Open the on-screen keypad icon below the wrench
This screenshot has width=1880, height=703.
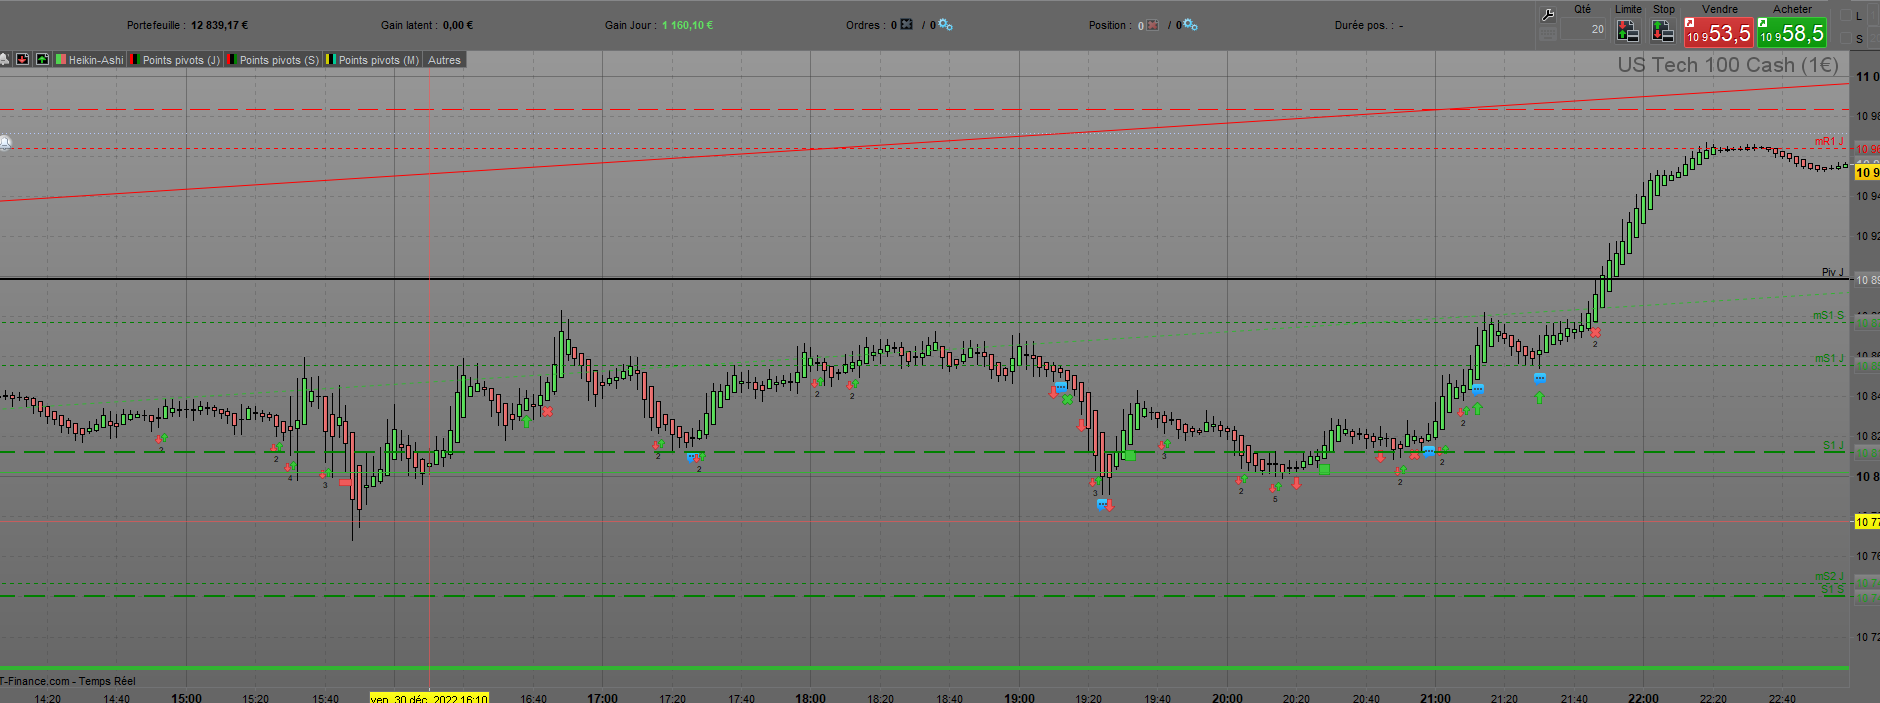coord(1548,33)
